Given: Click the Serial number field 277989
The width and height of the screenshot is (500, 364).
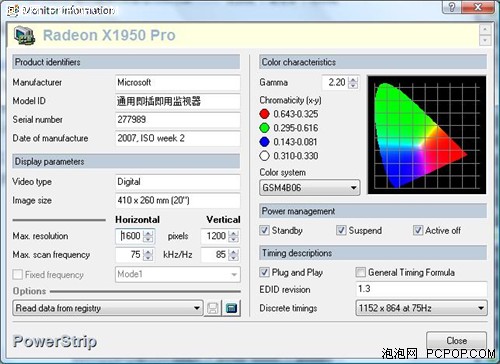Looking at the screenshot, I should (x=178, y=120).
